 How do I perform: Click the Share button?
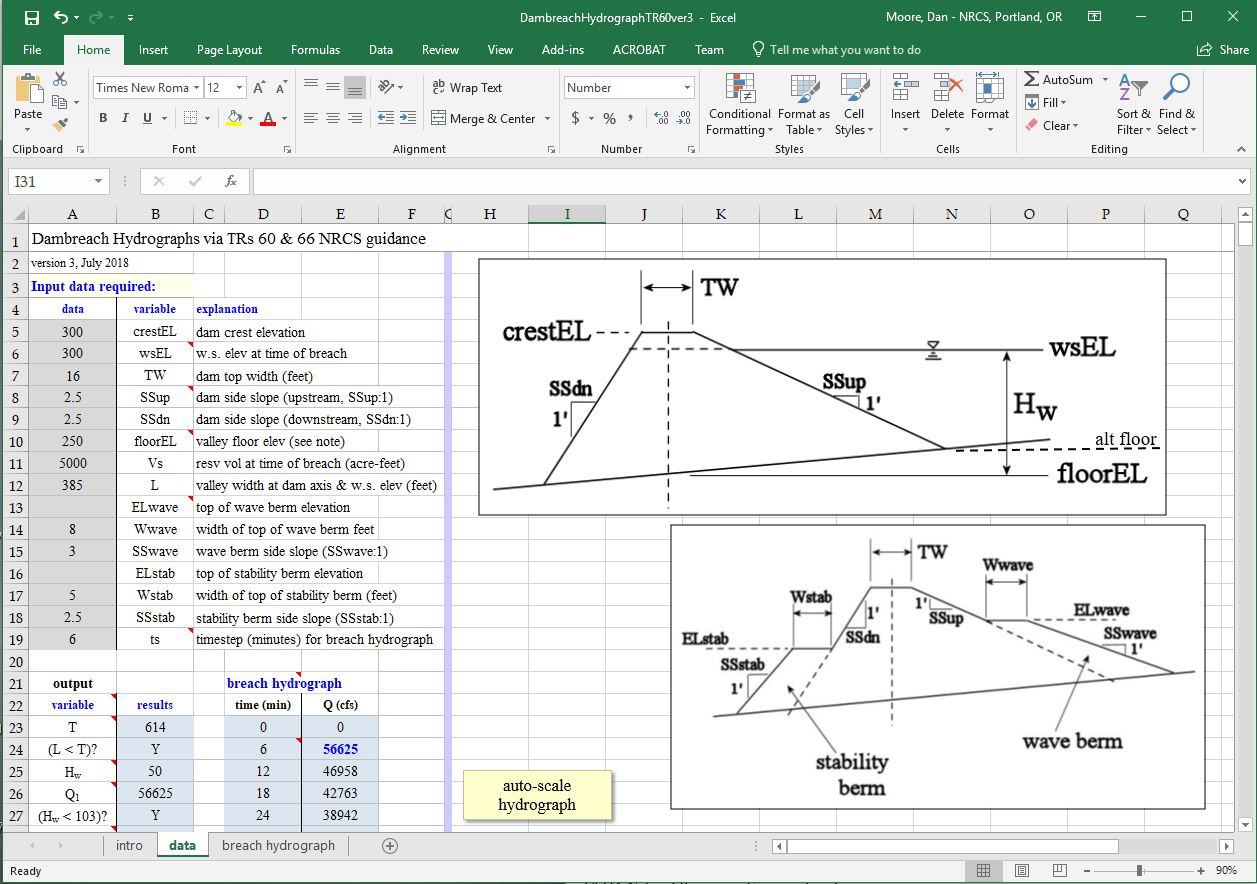click(x=1223, y=50)
